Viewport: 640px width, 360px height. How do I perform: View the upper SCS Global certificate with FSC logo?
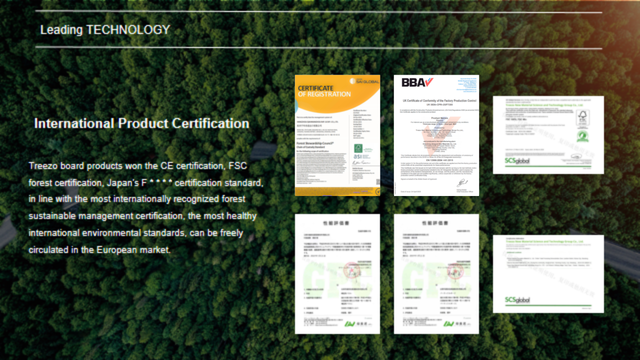(x=548, y=135)
